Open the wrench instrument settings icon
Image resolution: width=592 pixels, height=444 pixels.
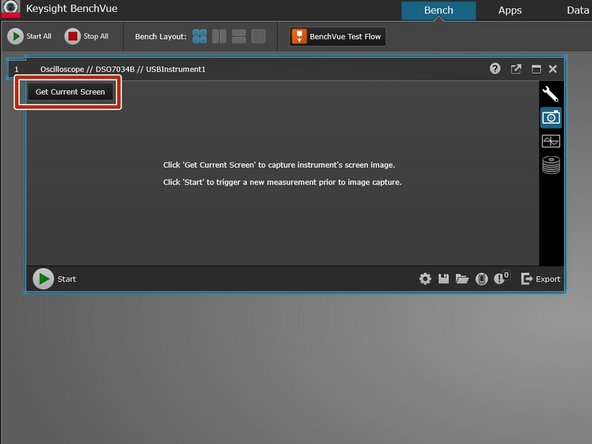550,94
